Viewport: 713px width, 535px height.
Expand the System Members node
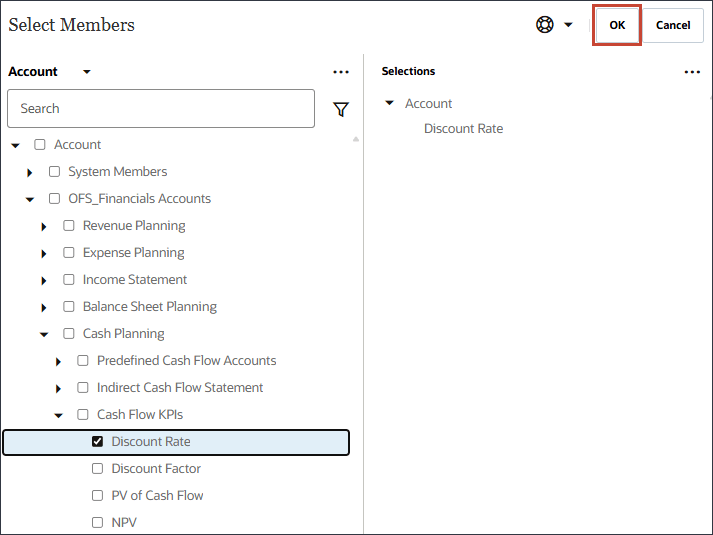click(30, 172)
